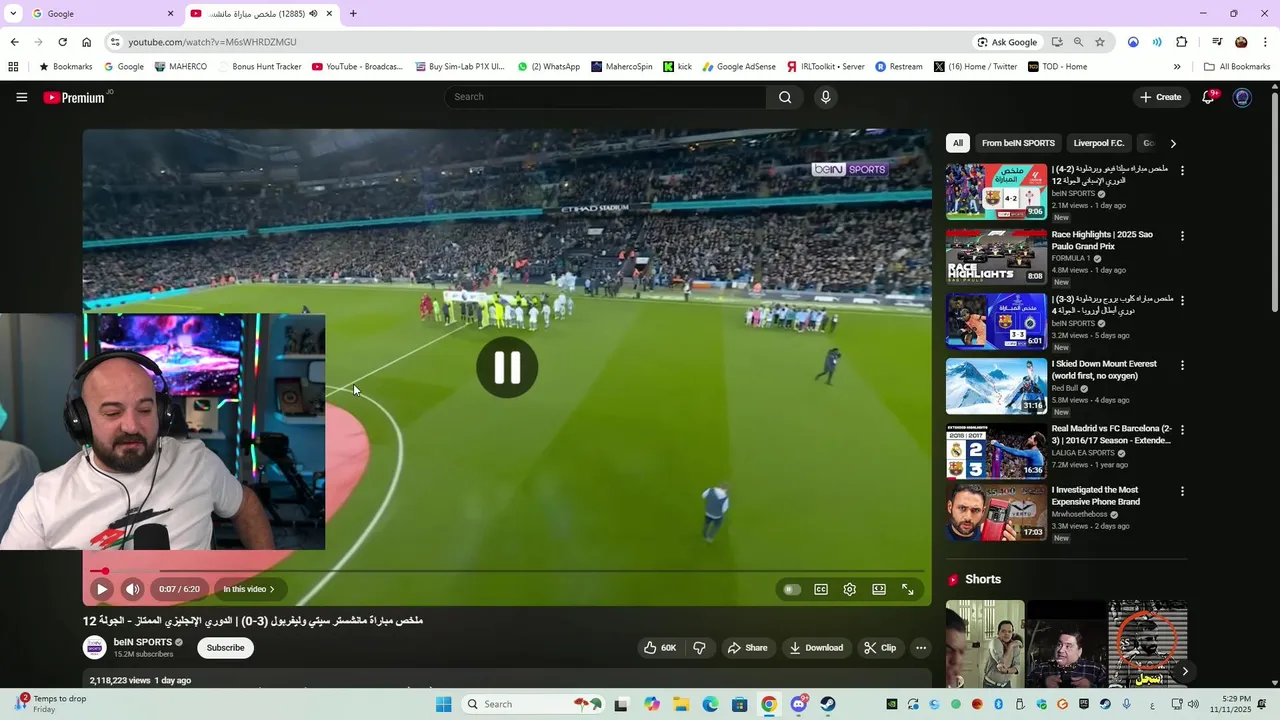Open the Chrome apps grid icon
1280x720 pixels.
pos(13,67)
